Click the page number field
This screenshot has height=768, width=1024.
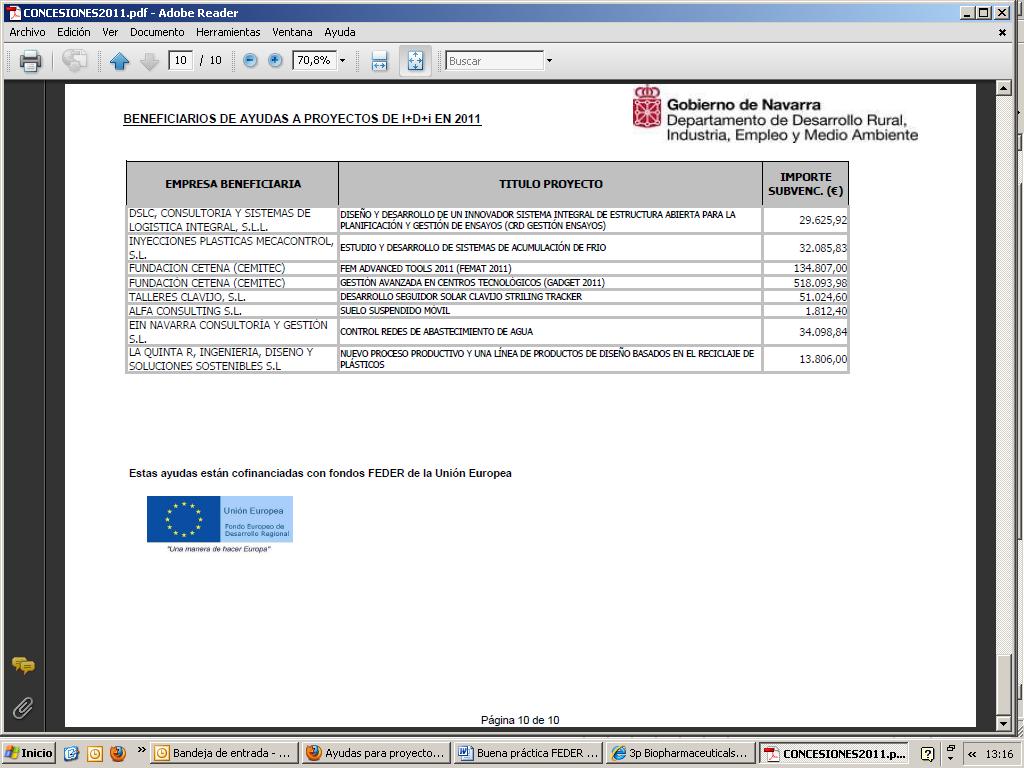[x=180, y=61]
